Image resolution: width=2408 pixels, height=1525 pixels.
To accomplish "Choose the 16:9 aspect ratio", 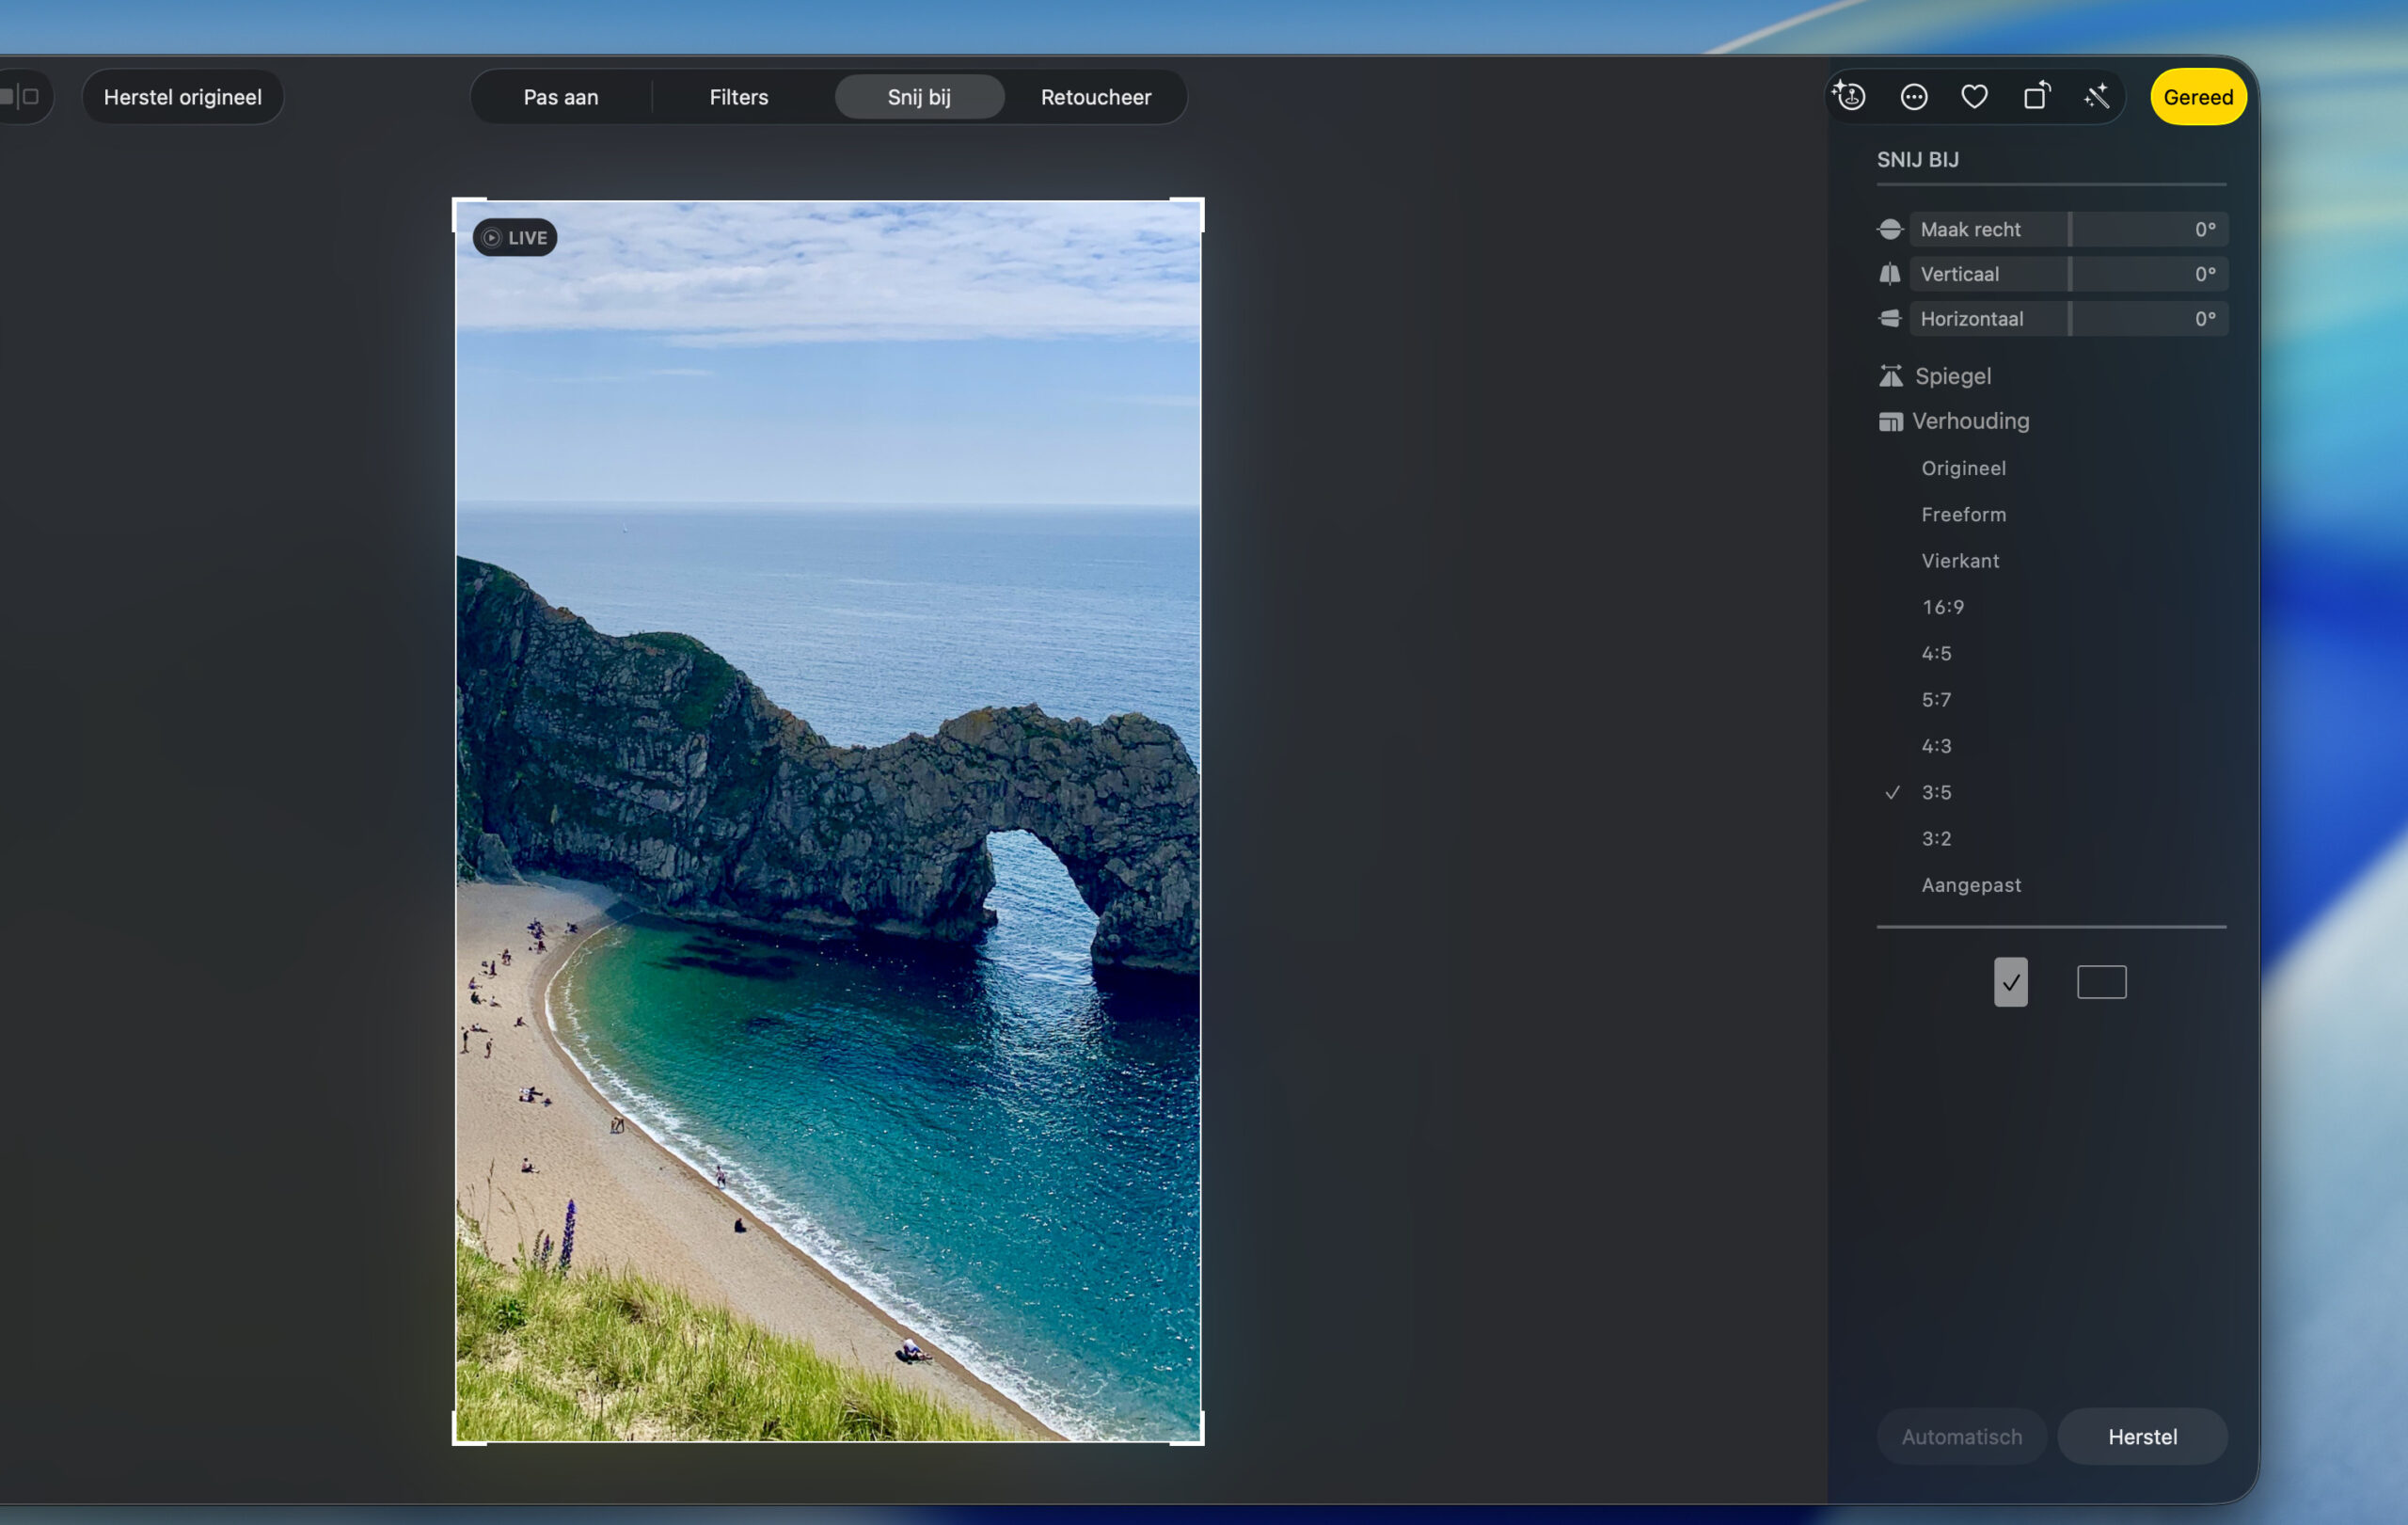I will coord(1942,607).
